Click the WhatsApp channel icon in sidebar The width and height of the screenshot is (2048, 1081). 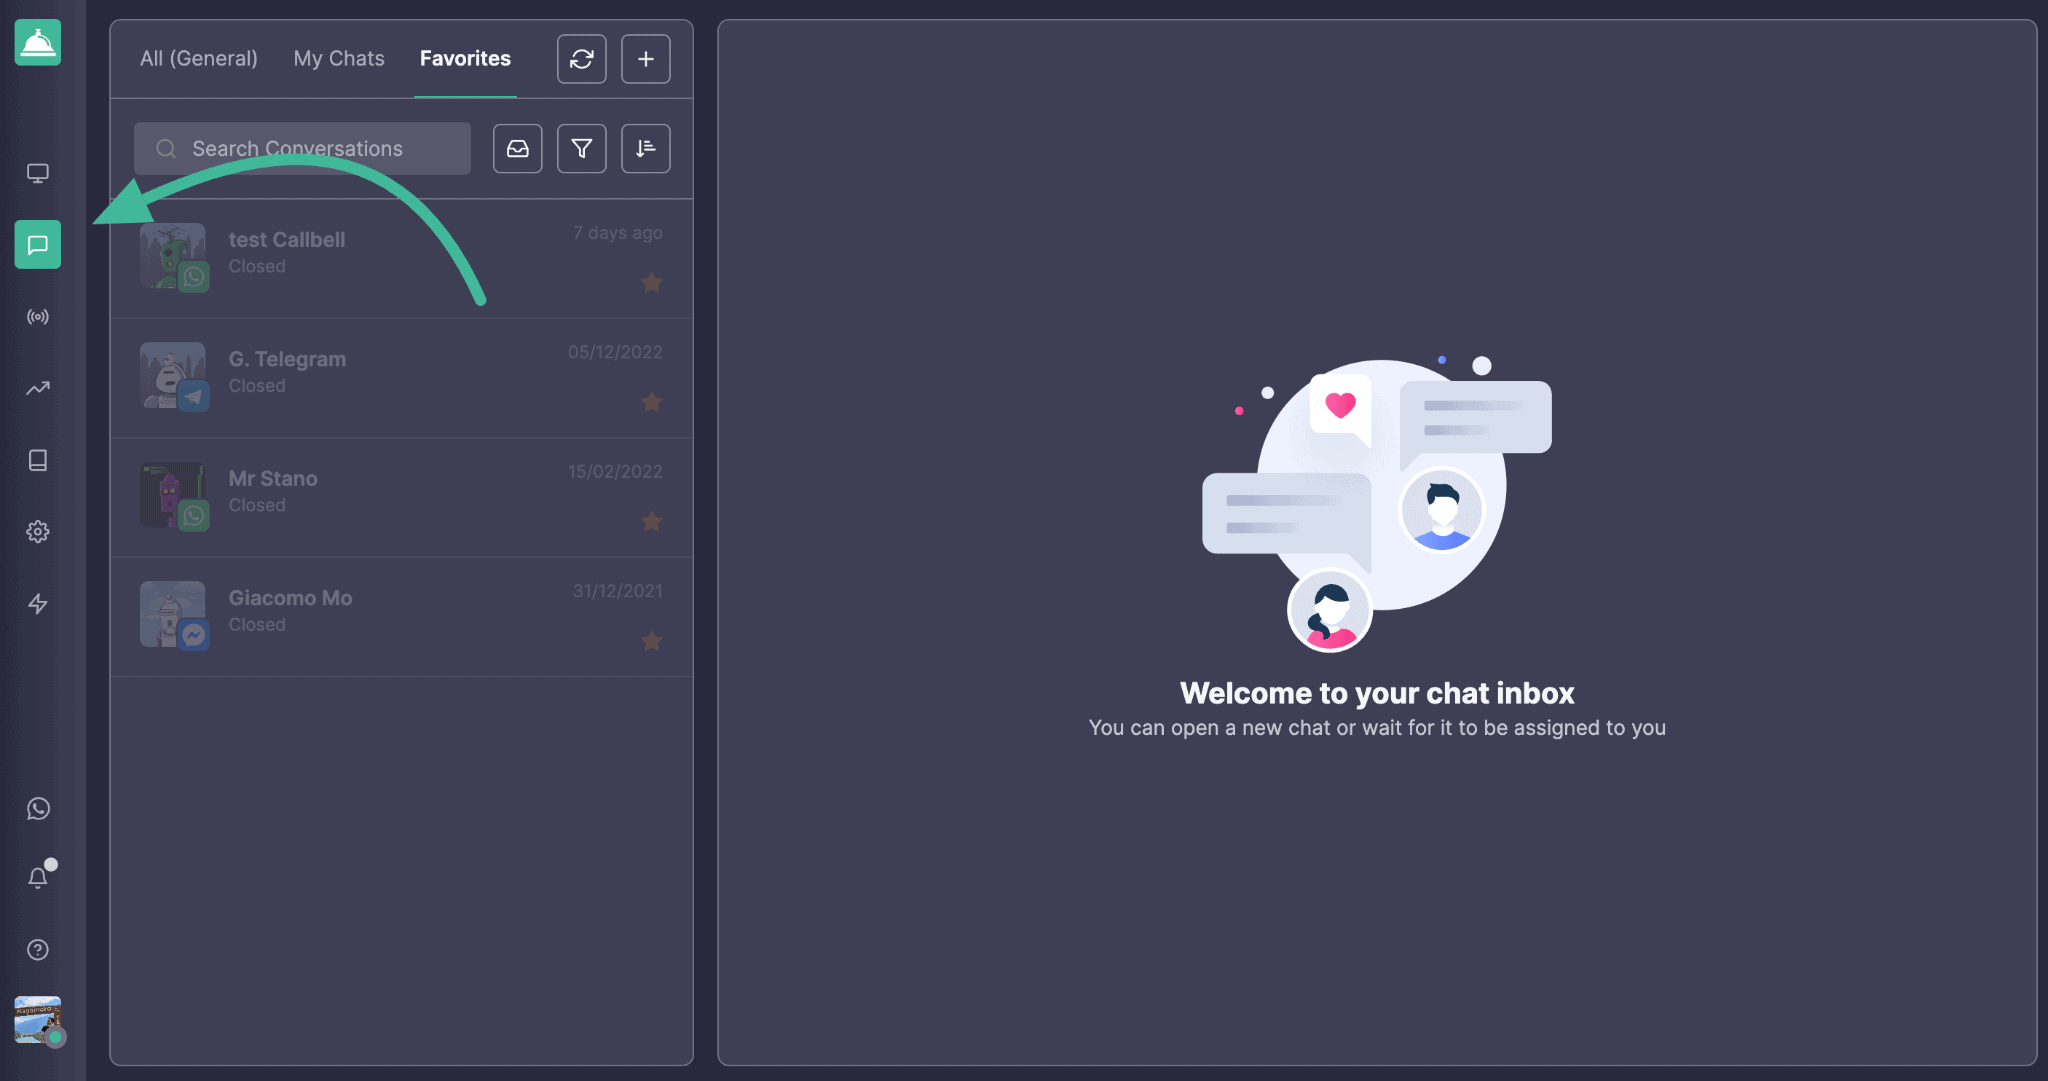37,811
